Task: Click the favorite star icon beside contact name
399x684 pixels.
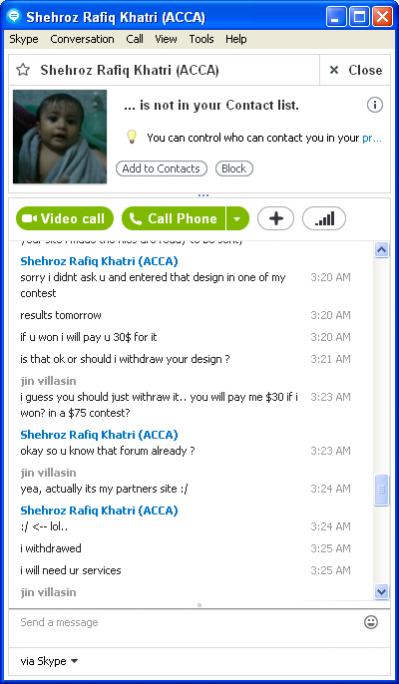Action: point(23,70)
